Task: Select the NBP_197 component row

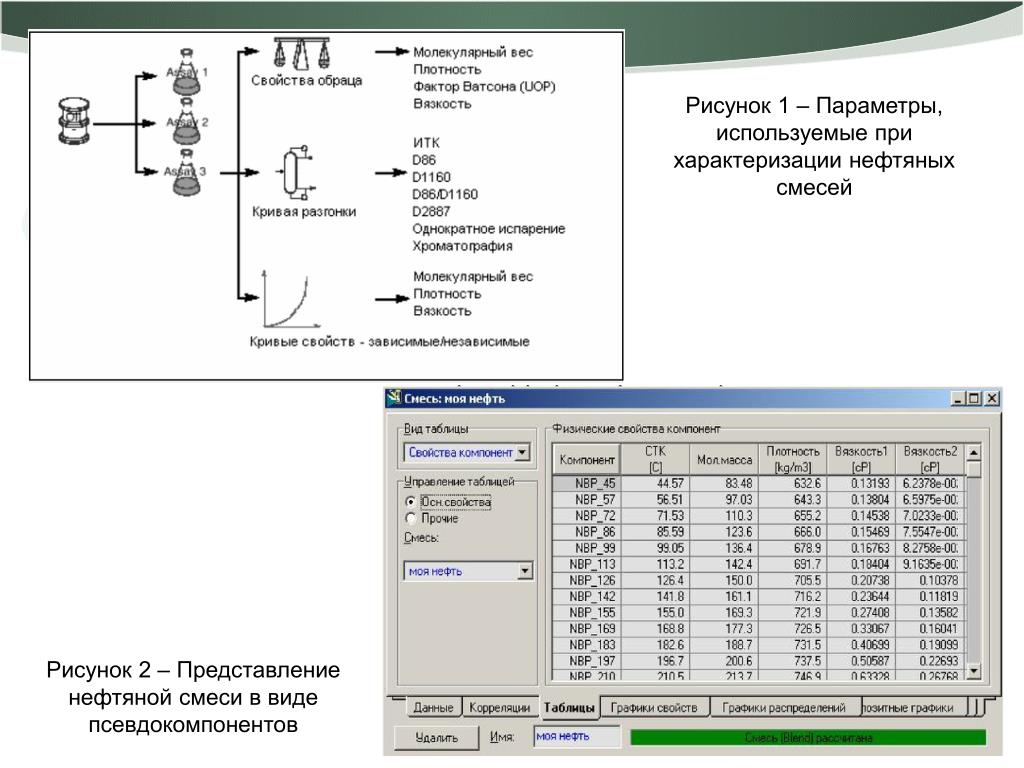Action: click(758, 661)
